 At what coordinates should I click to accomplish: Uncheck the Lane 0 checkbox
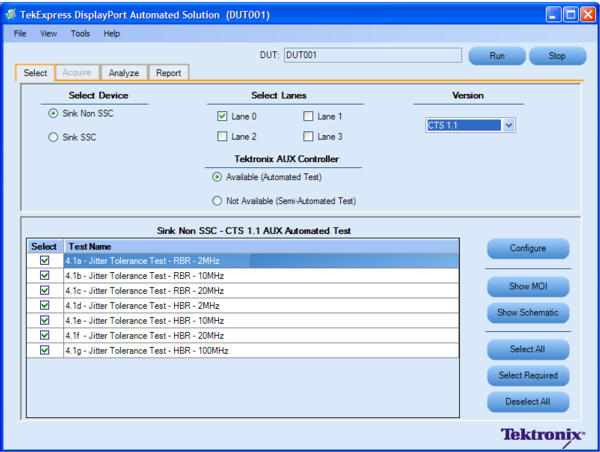pyautogui.click(x=222, y=116)
